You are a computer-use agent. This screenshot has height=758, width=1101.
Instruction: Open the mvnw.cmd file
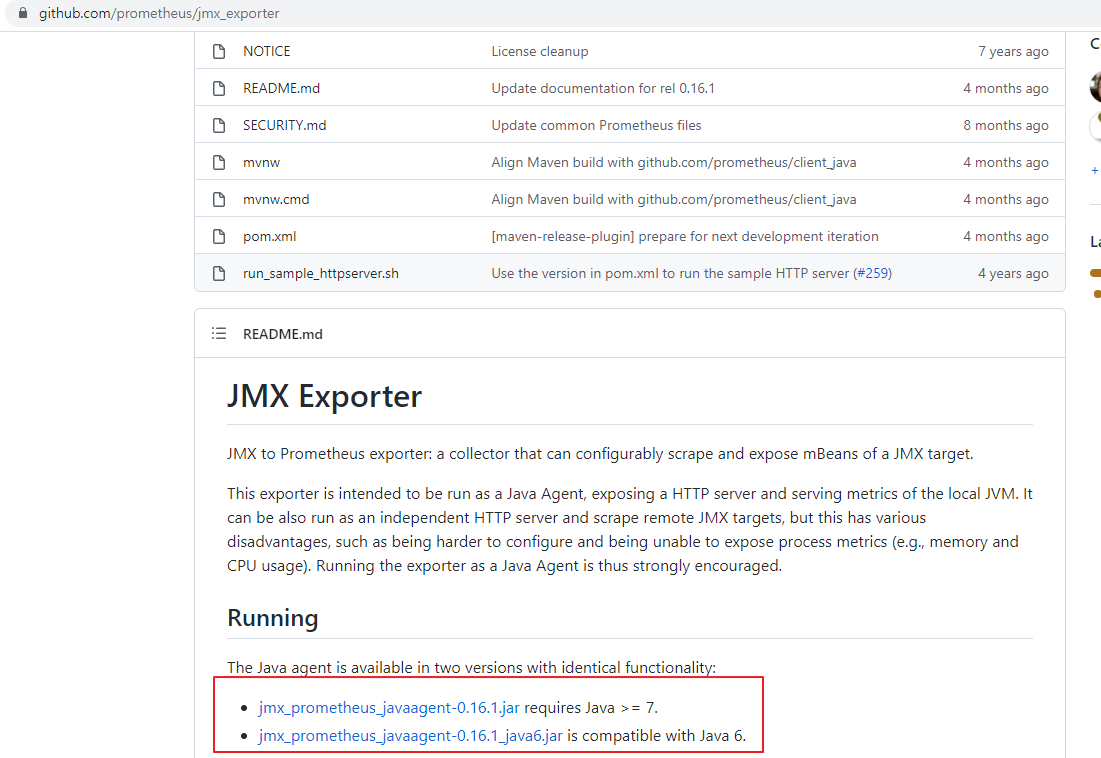tap(276, 200)
